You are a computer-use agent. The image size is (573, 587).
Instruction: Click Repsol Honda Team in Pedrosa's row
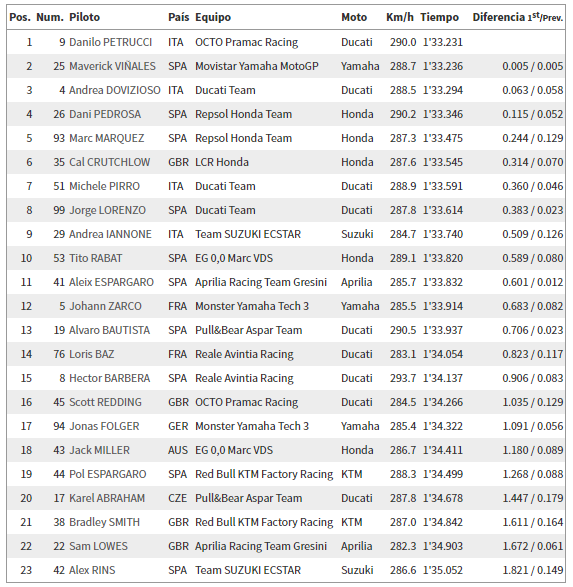[x=243, y=114]
